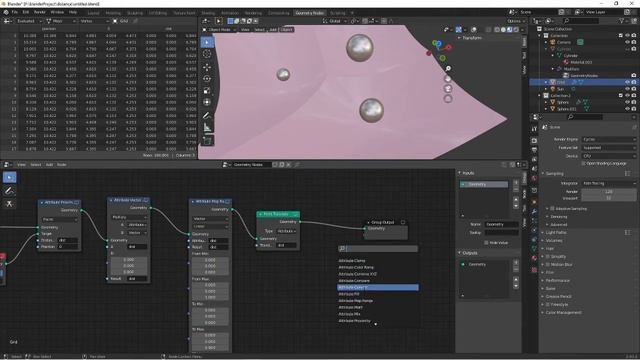Switch to the Geometry Nodes workspace tab
640x360 pixels.
[309, 13]
